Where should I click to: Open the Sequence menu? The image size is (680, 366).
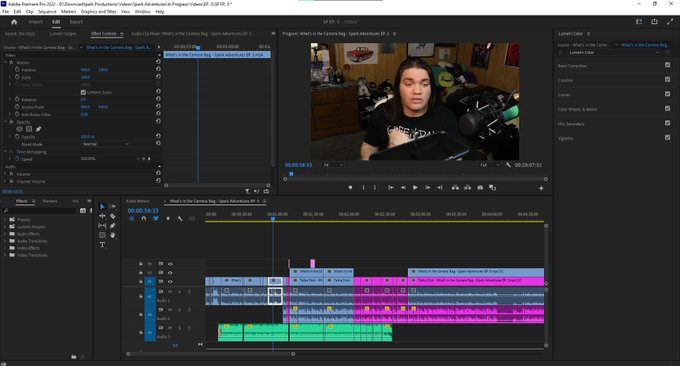tap(47, 12)
